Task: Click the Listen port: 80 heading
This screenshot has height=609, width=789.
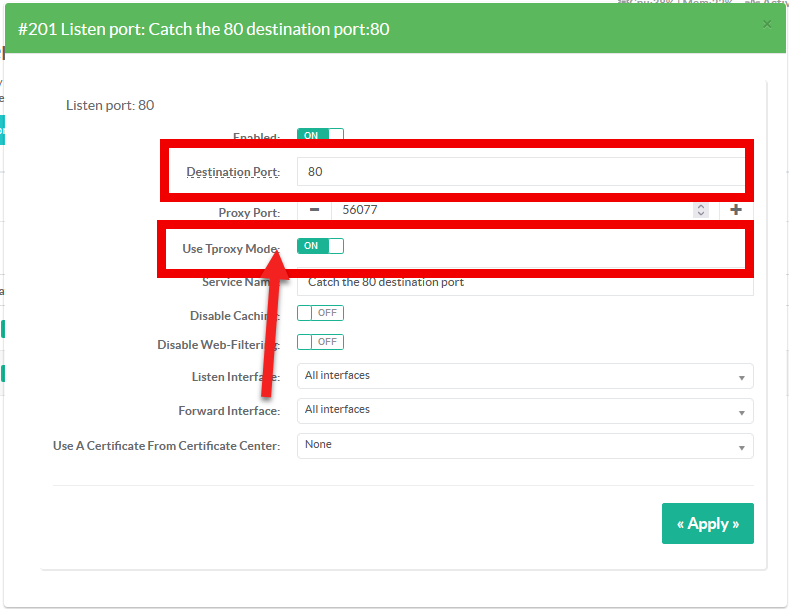Action: (x=110, y=105)
